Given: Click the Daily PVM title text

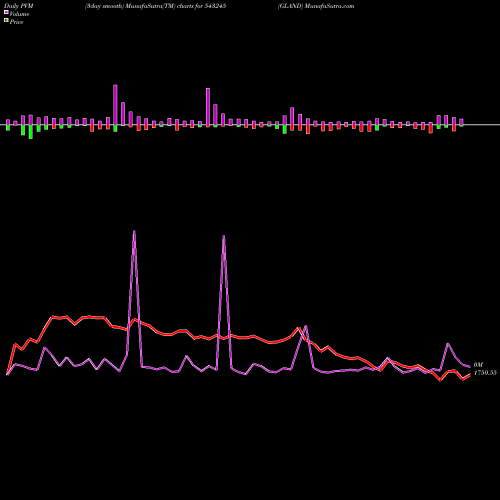Looking at the screenshot, I should [x=19, y=6].
